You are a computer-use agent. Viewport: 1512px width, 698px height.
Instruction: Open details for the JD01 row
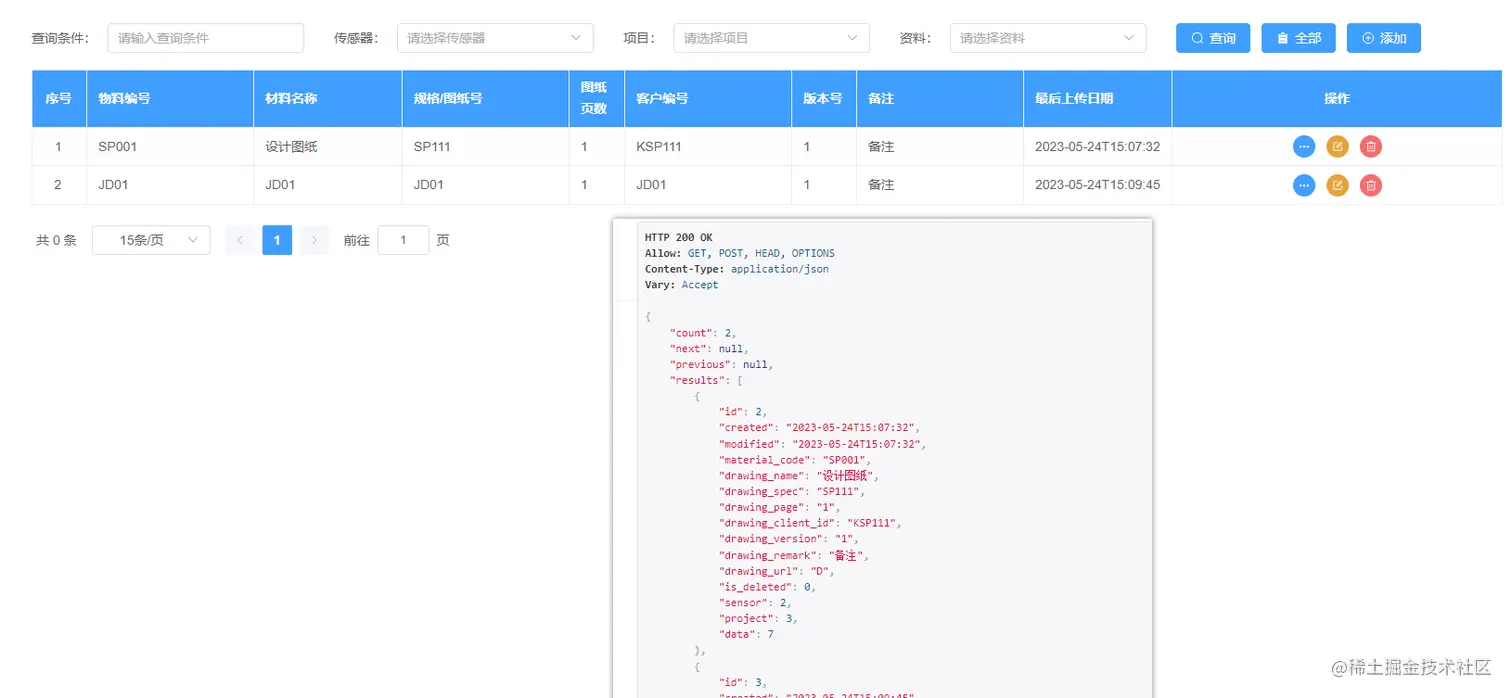tap(1303, 185)
